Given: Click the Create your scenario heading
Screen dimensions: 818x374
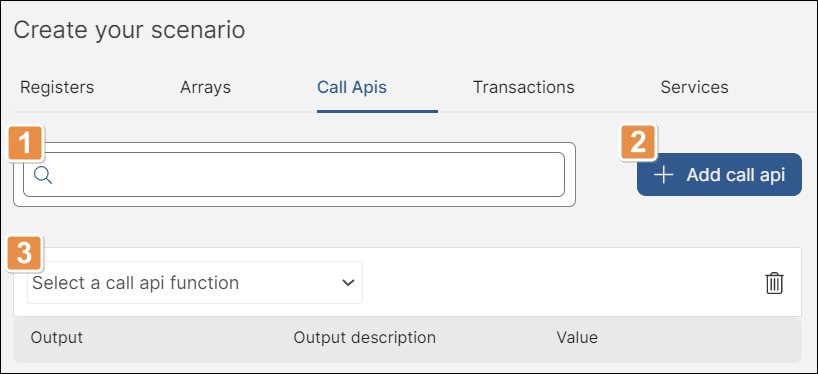Looking at the screenshot, I should pyautogui.click(x=129, y=30).
